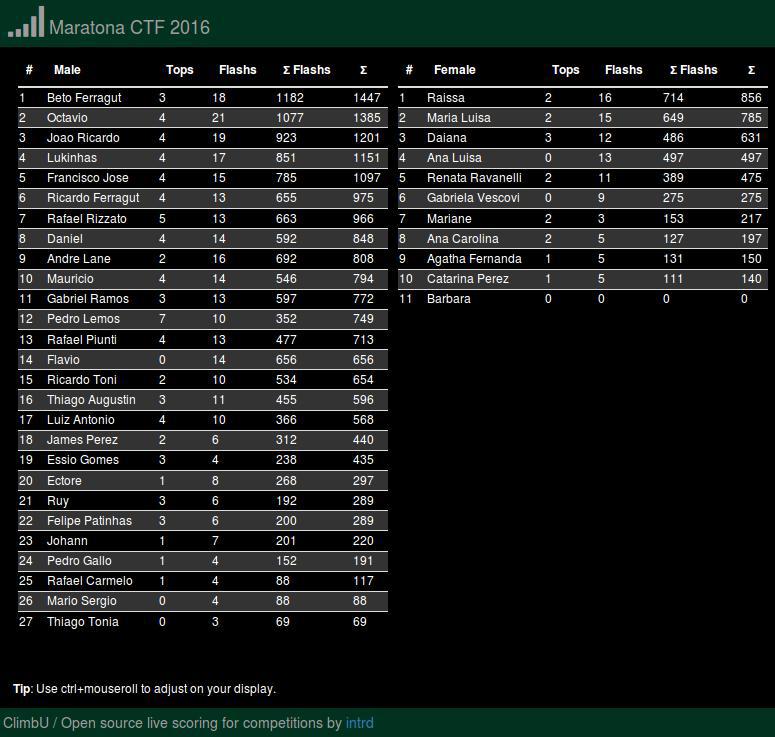Click Maria Luisa's name
The height and width of the screenshot is (737, 775).
coord(459,118)
